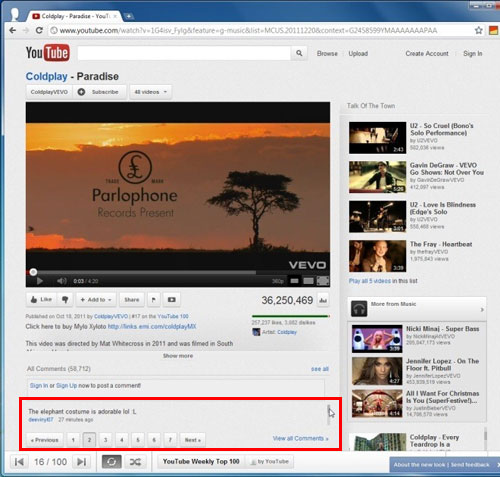
Task: Close the Coldplay - Paradise tab
Action: [115, 16]
